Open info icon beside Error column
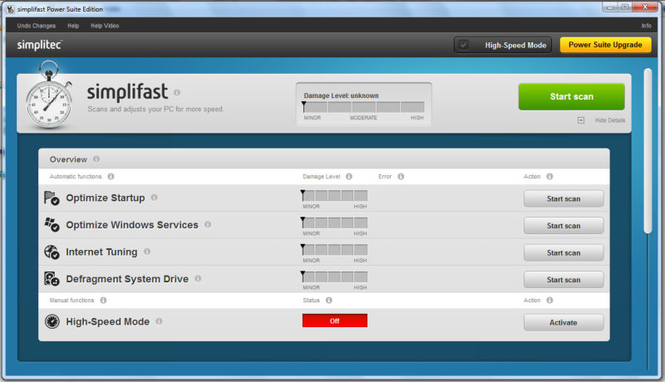665x382 pixels. tap(401, 176)
